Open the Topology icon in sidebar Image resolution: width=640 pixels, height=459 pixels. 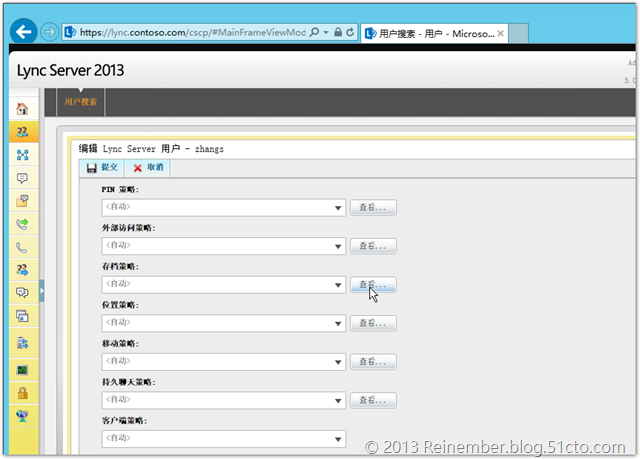tap(22, 155)
